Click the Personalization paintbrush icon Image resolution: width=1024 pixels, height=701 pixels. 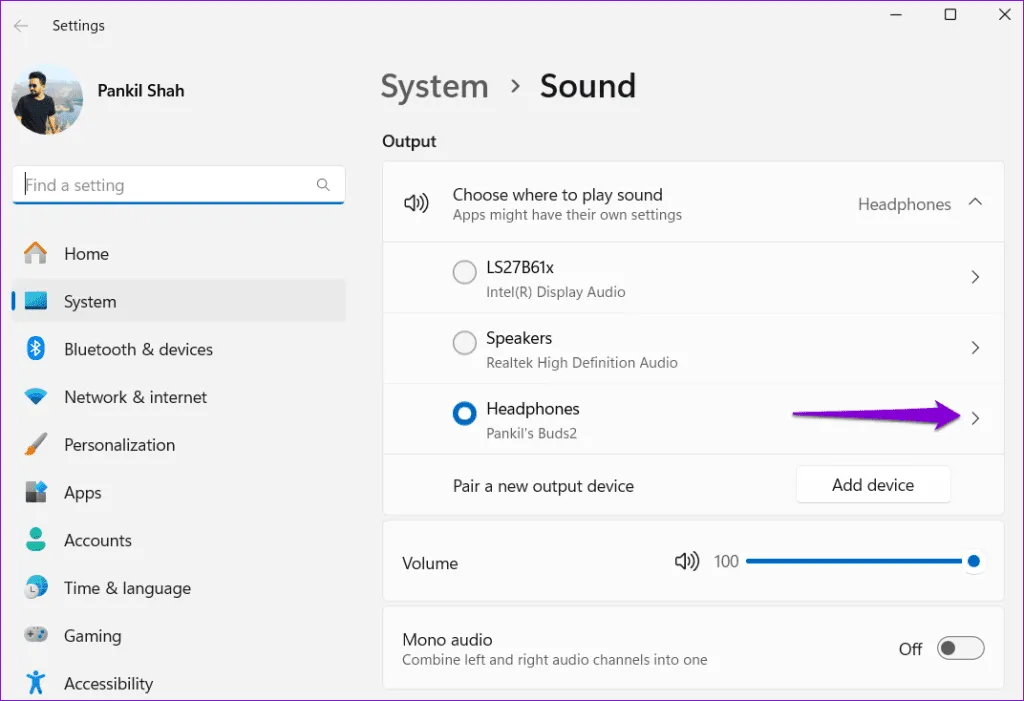click(36, 445)
